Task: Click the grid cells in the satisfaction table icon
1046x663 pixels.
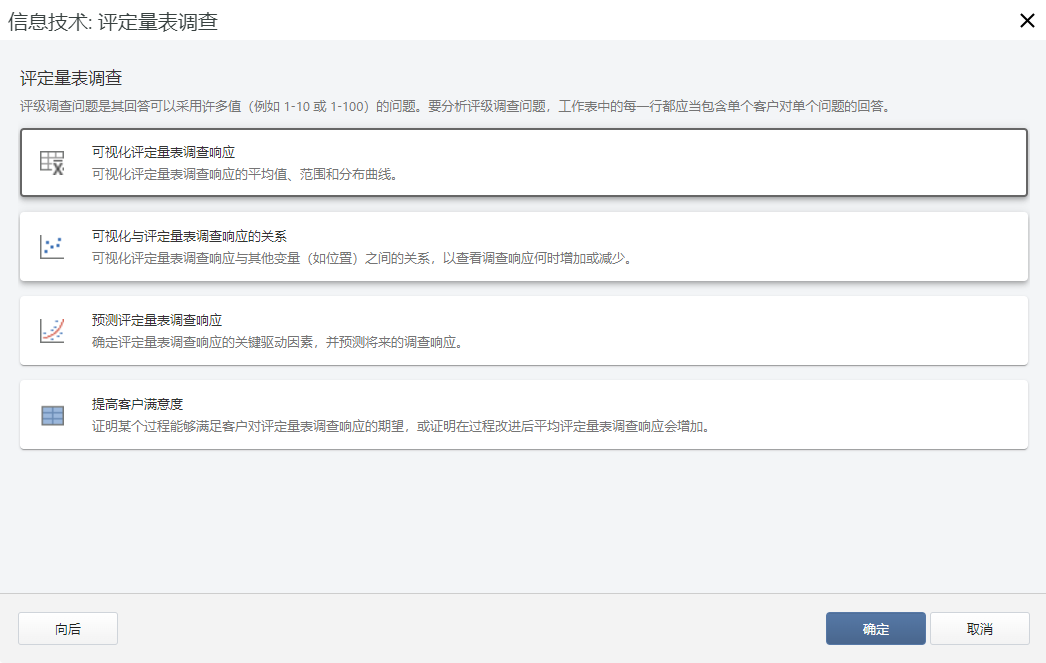Action: (x=52, y=415)
